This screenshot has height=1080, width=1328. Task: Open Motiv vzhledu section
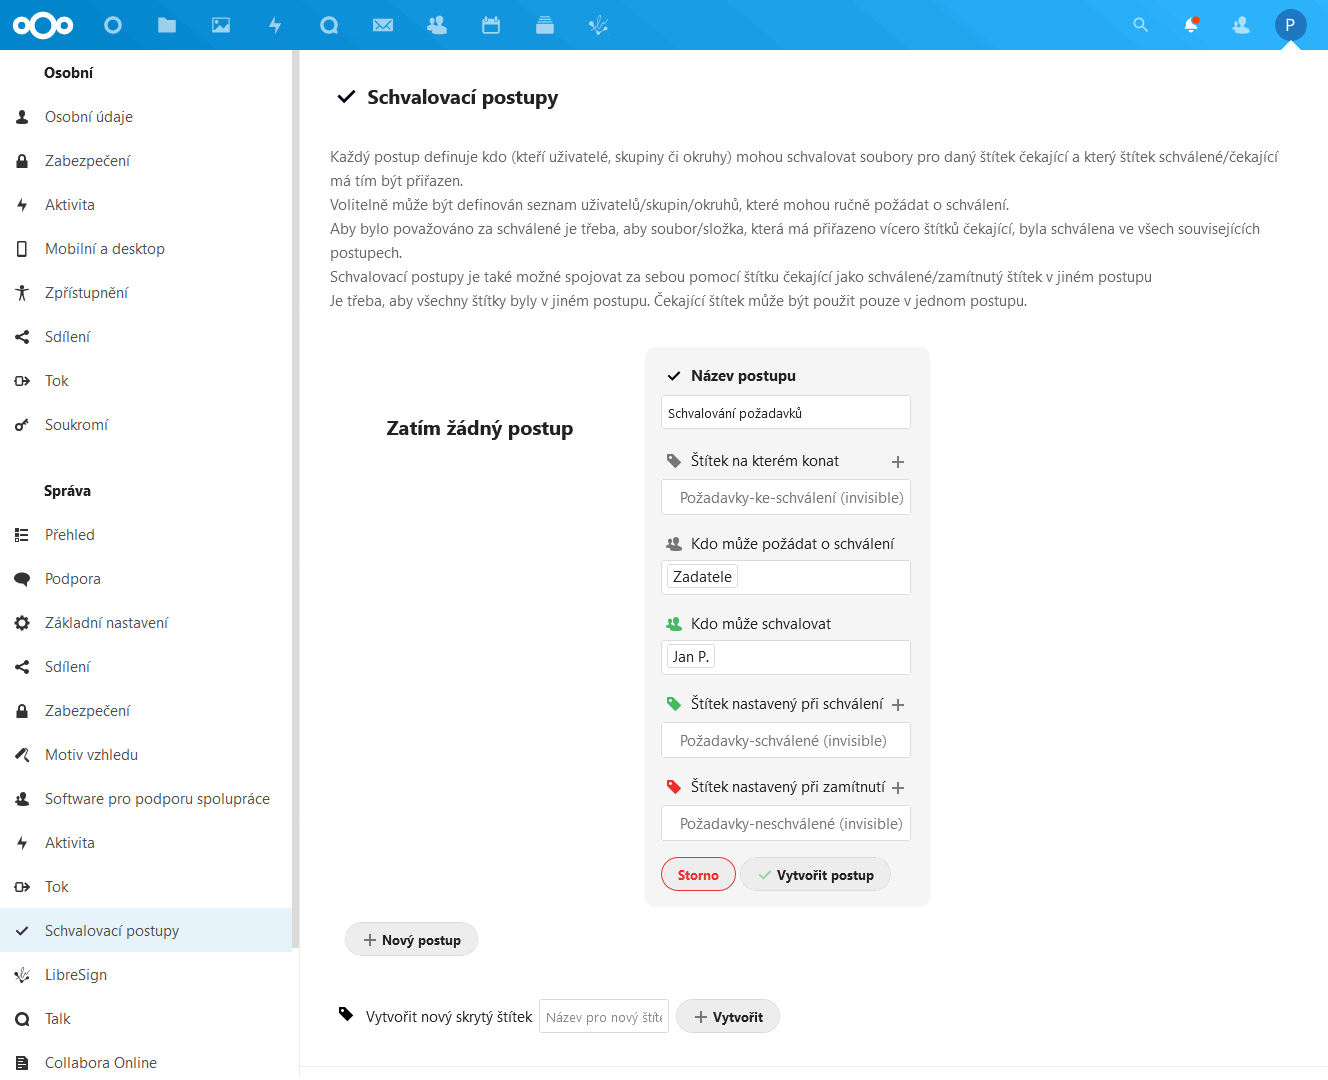[146, 755]
